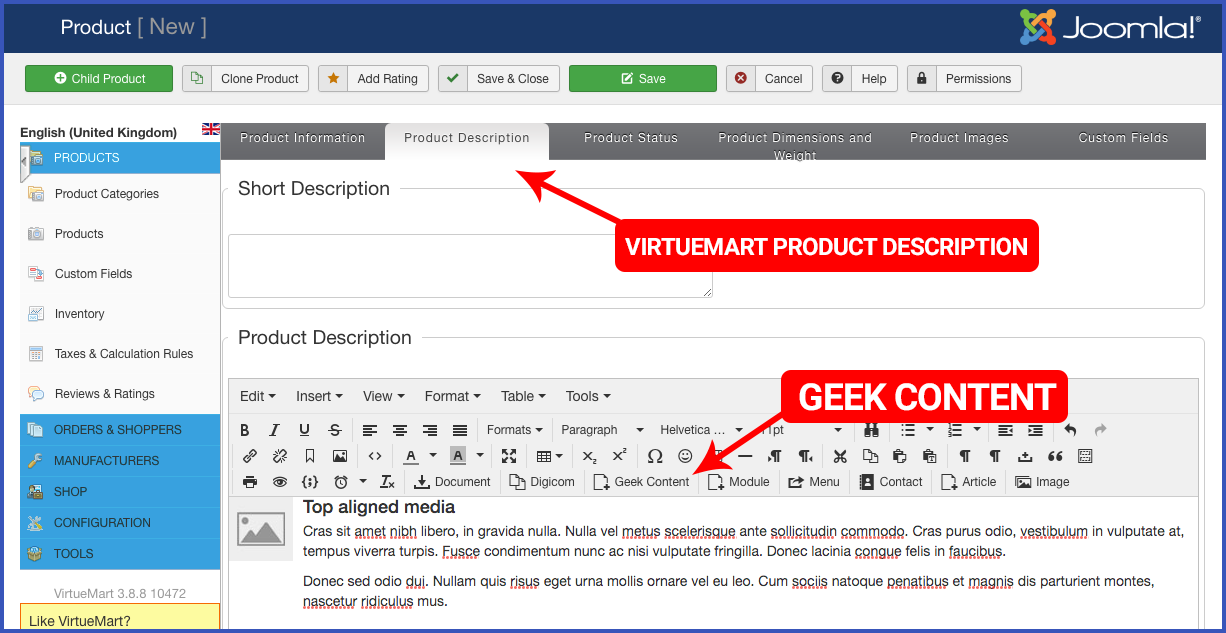Click the Geek Content editor button

click(x=642, y=482)
